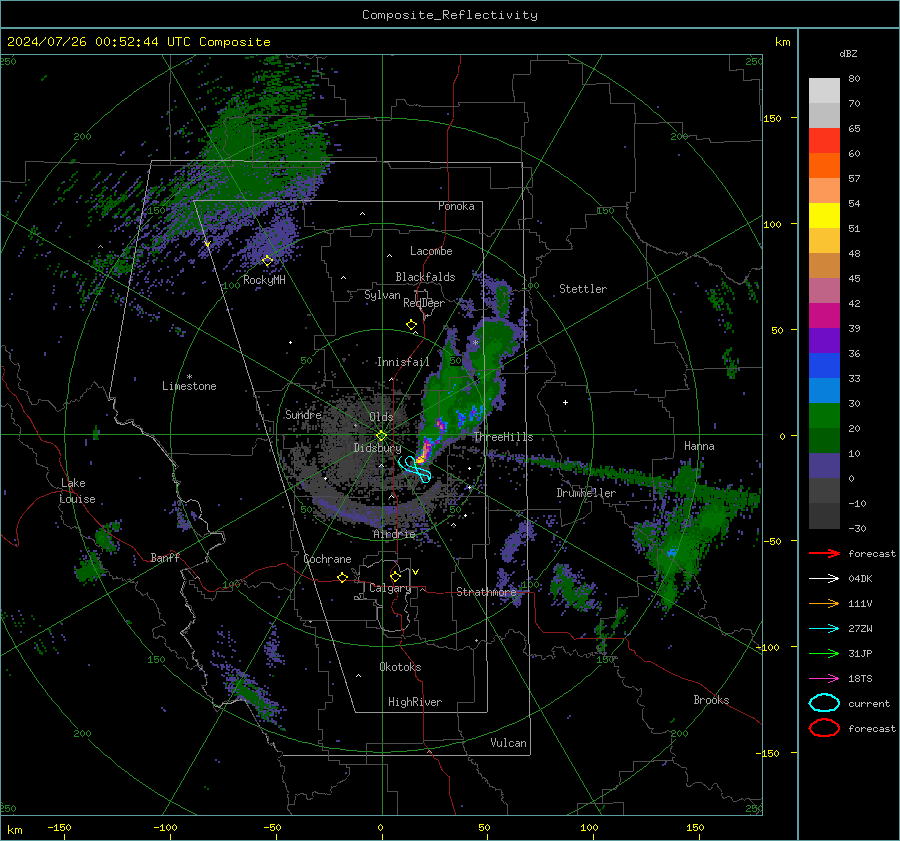
Task: Click the Sylvan label
Action: click(382, 296)
